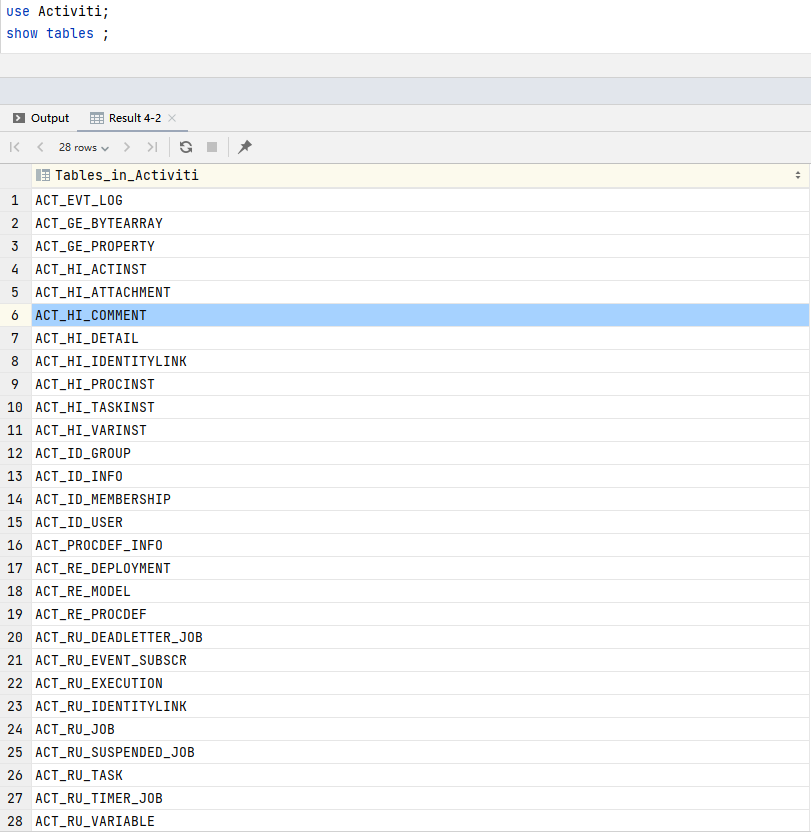Select the ACT_ID_INFO cell
This screenshot has width=811, height=832.
coord(420,476)
